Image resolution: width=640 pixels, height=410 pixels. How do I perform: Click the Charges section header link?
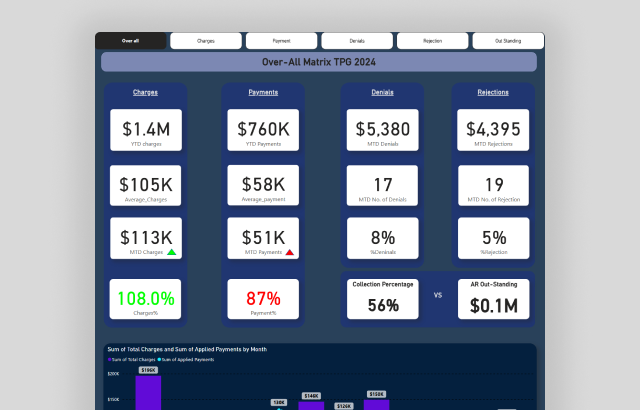146,92
